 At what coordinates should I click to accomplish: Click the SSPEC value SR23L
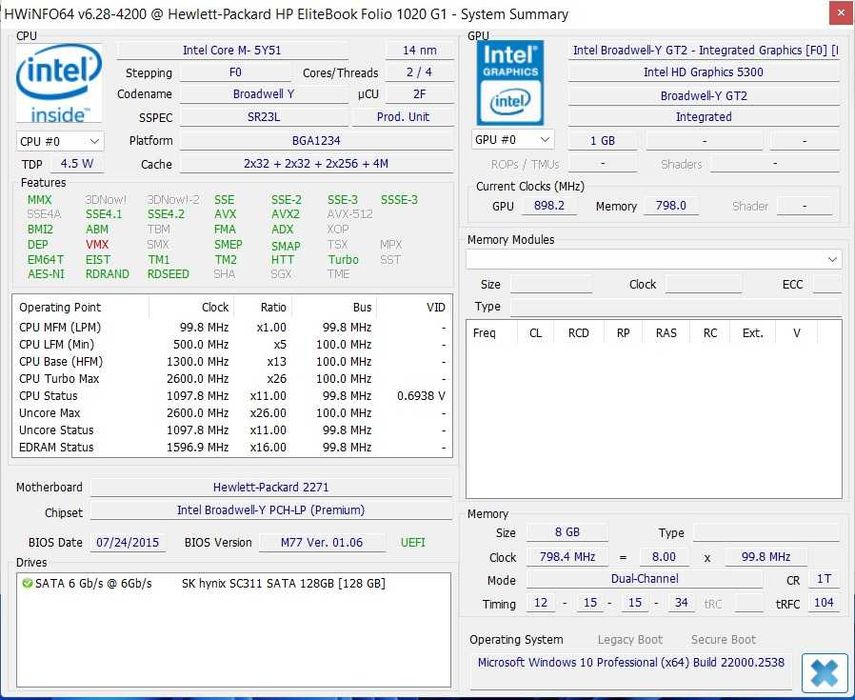click(x=263, y=117)
